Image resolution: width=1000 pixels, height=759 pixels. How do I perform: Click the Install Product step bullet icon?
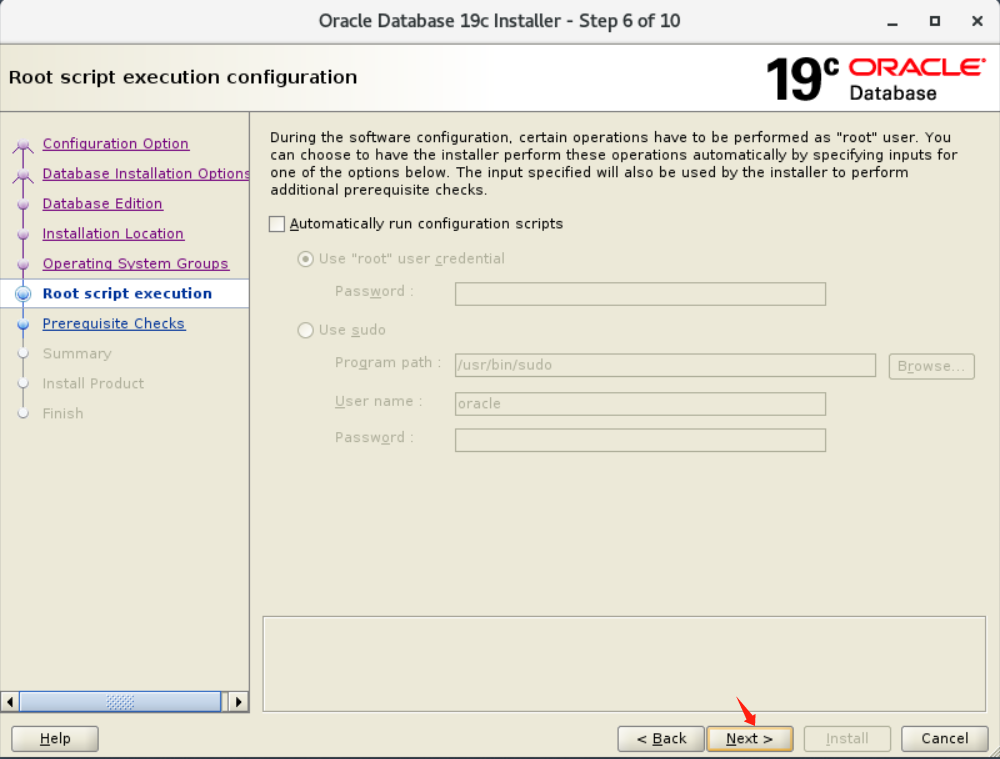[23, 383]
